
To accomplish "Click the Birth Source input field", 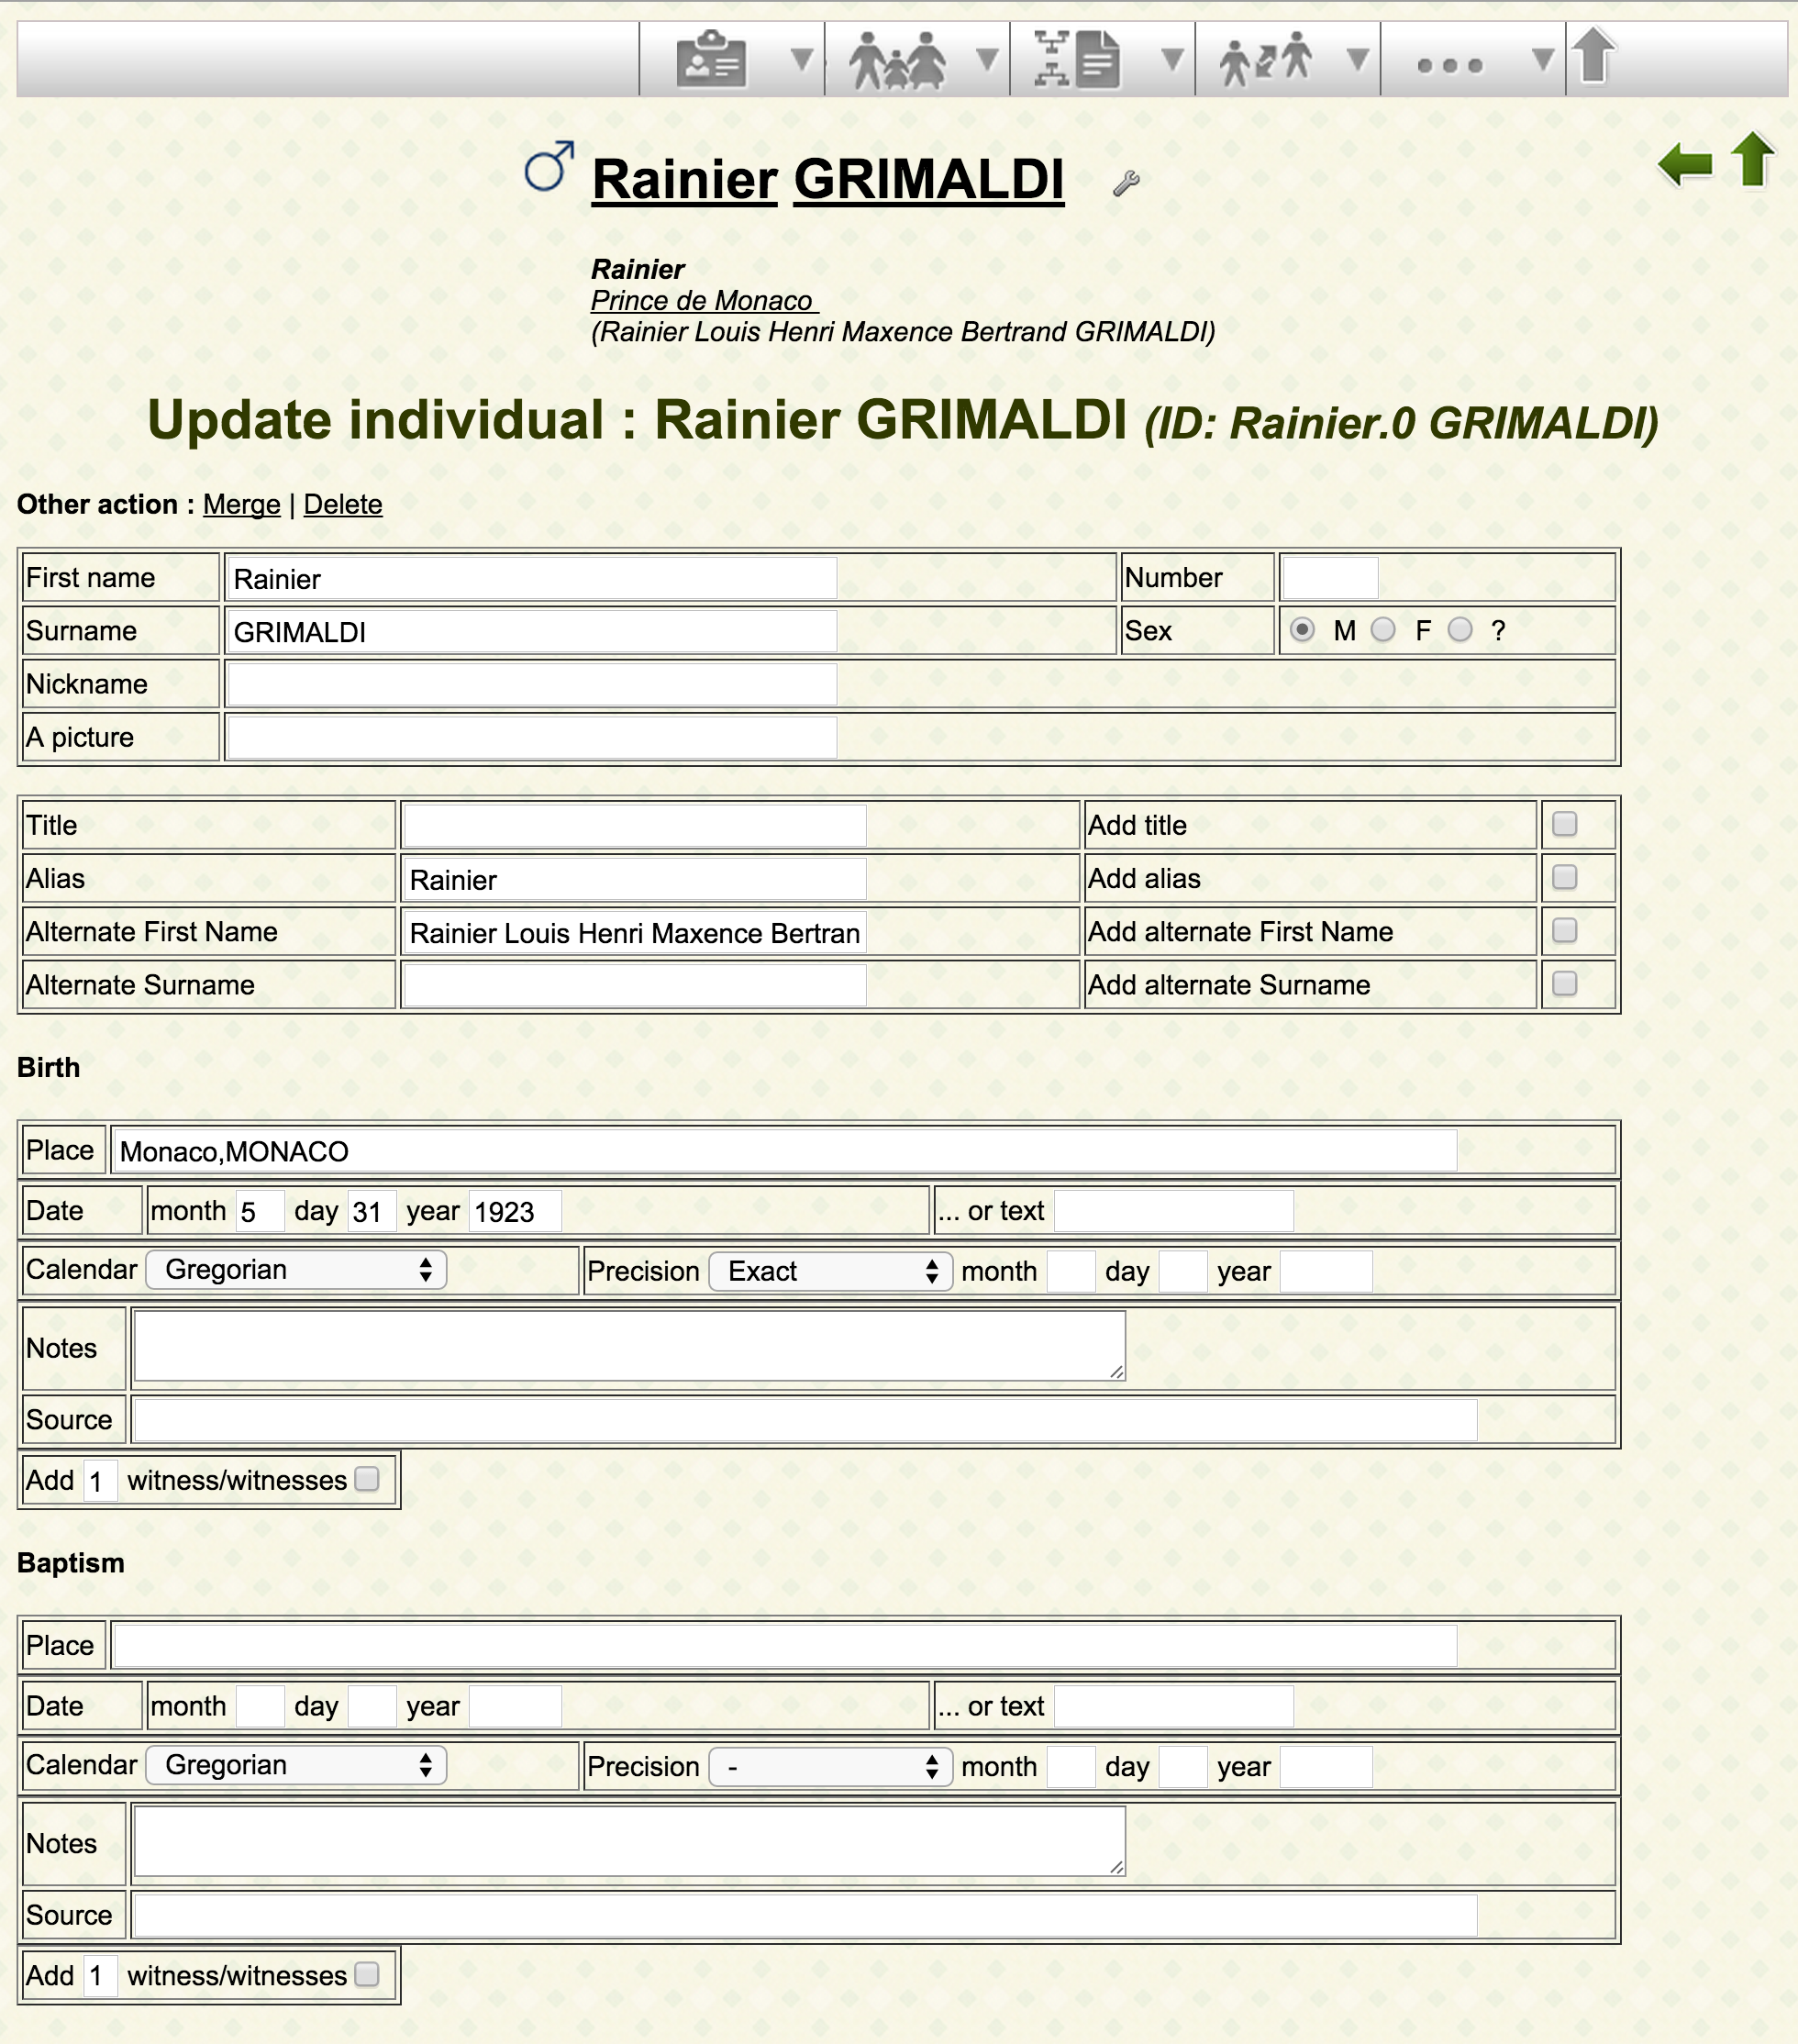I will [x=806, y=1420].
